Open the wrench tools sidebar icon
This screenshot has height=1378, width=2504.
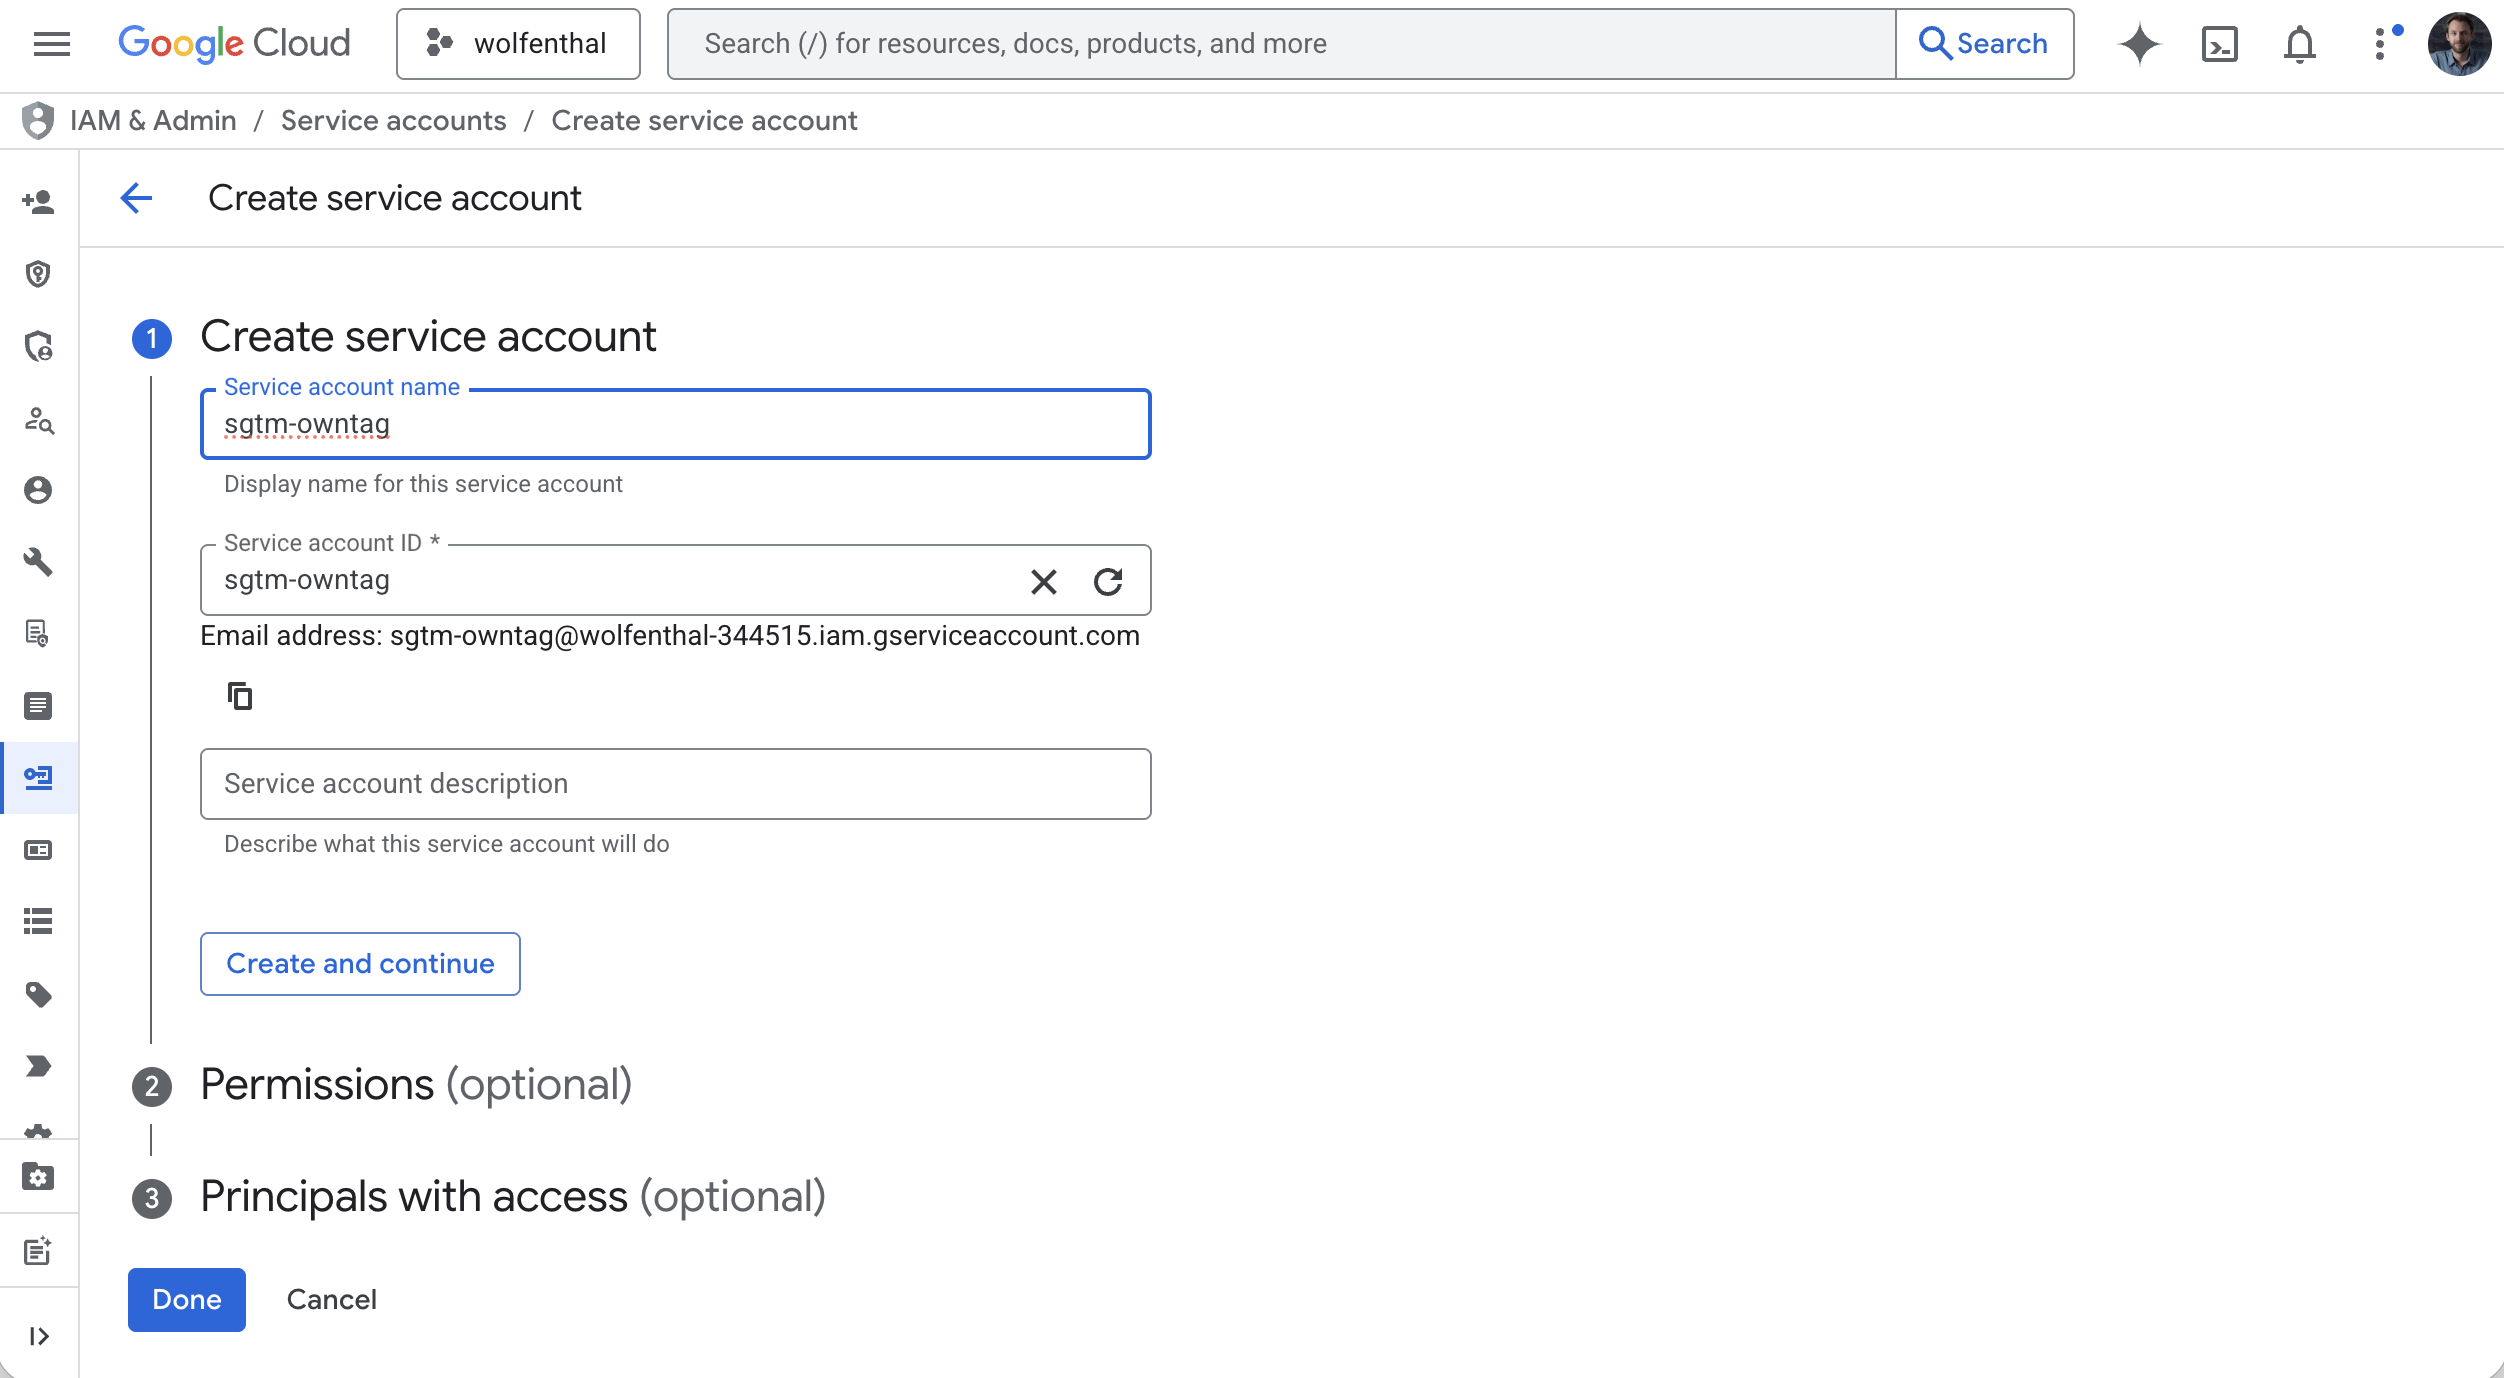tap(38, 562)
